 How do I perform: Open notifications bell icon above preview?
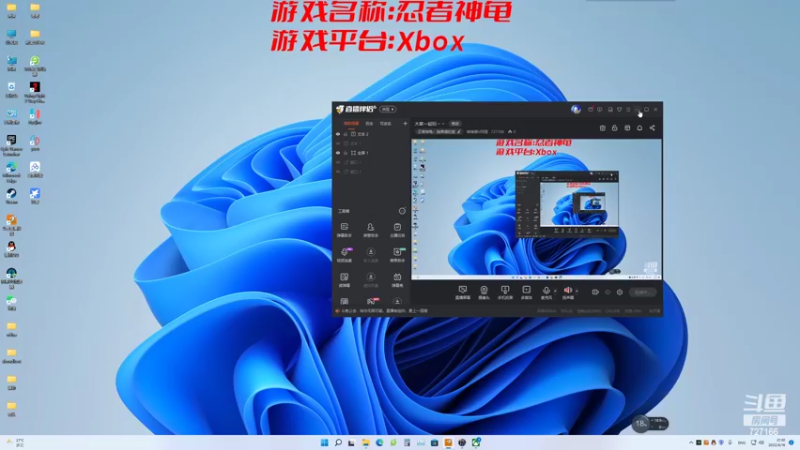tap(639, 128)
